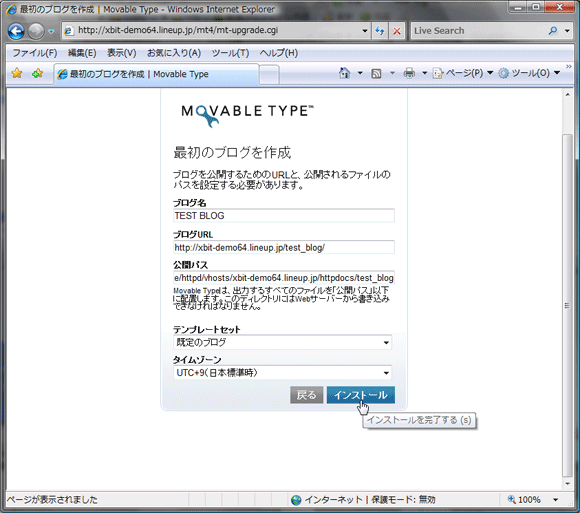Open the ページ(P) command bar menu
This screenshot has height=513, width=580.
463,73
